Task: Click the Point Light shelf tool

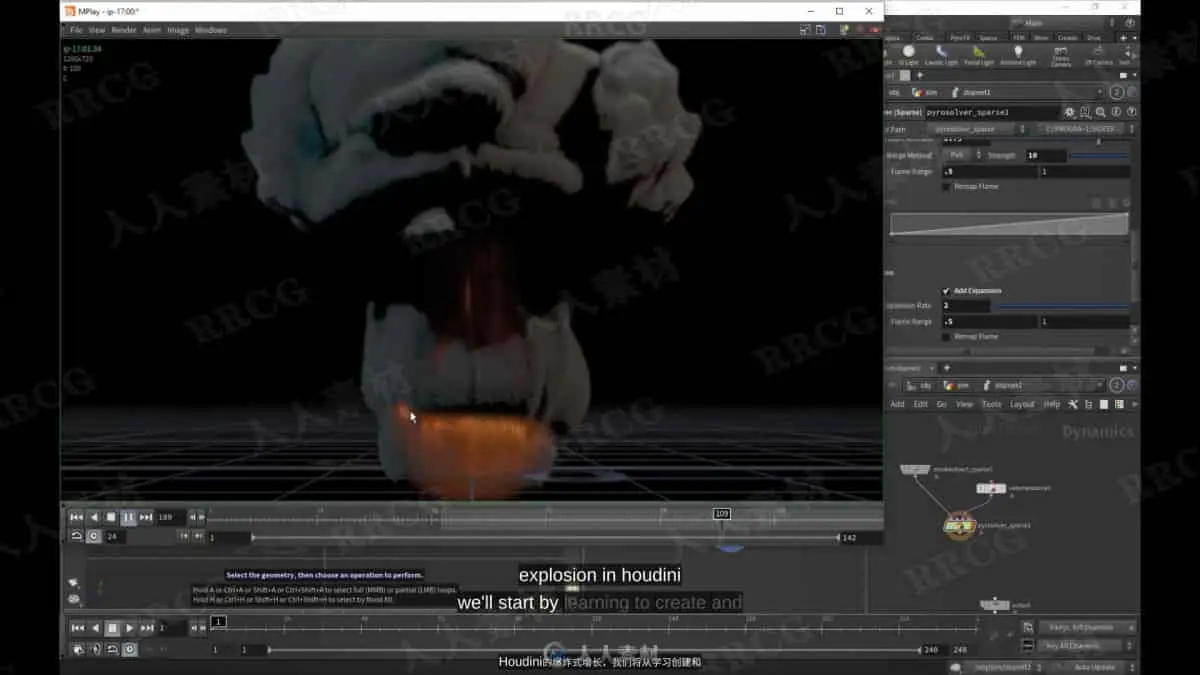Action: click(x=908, y=55)
